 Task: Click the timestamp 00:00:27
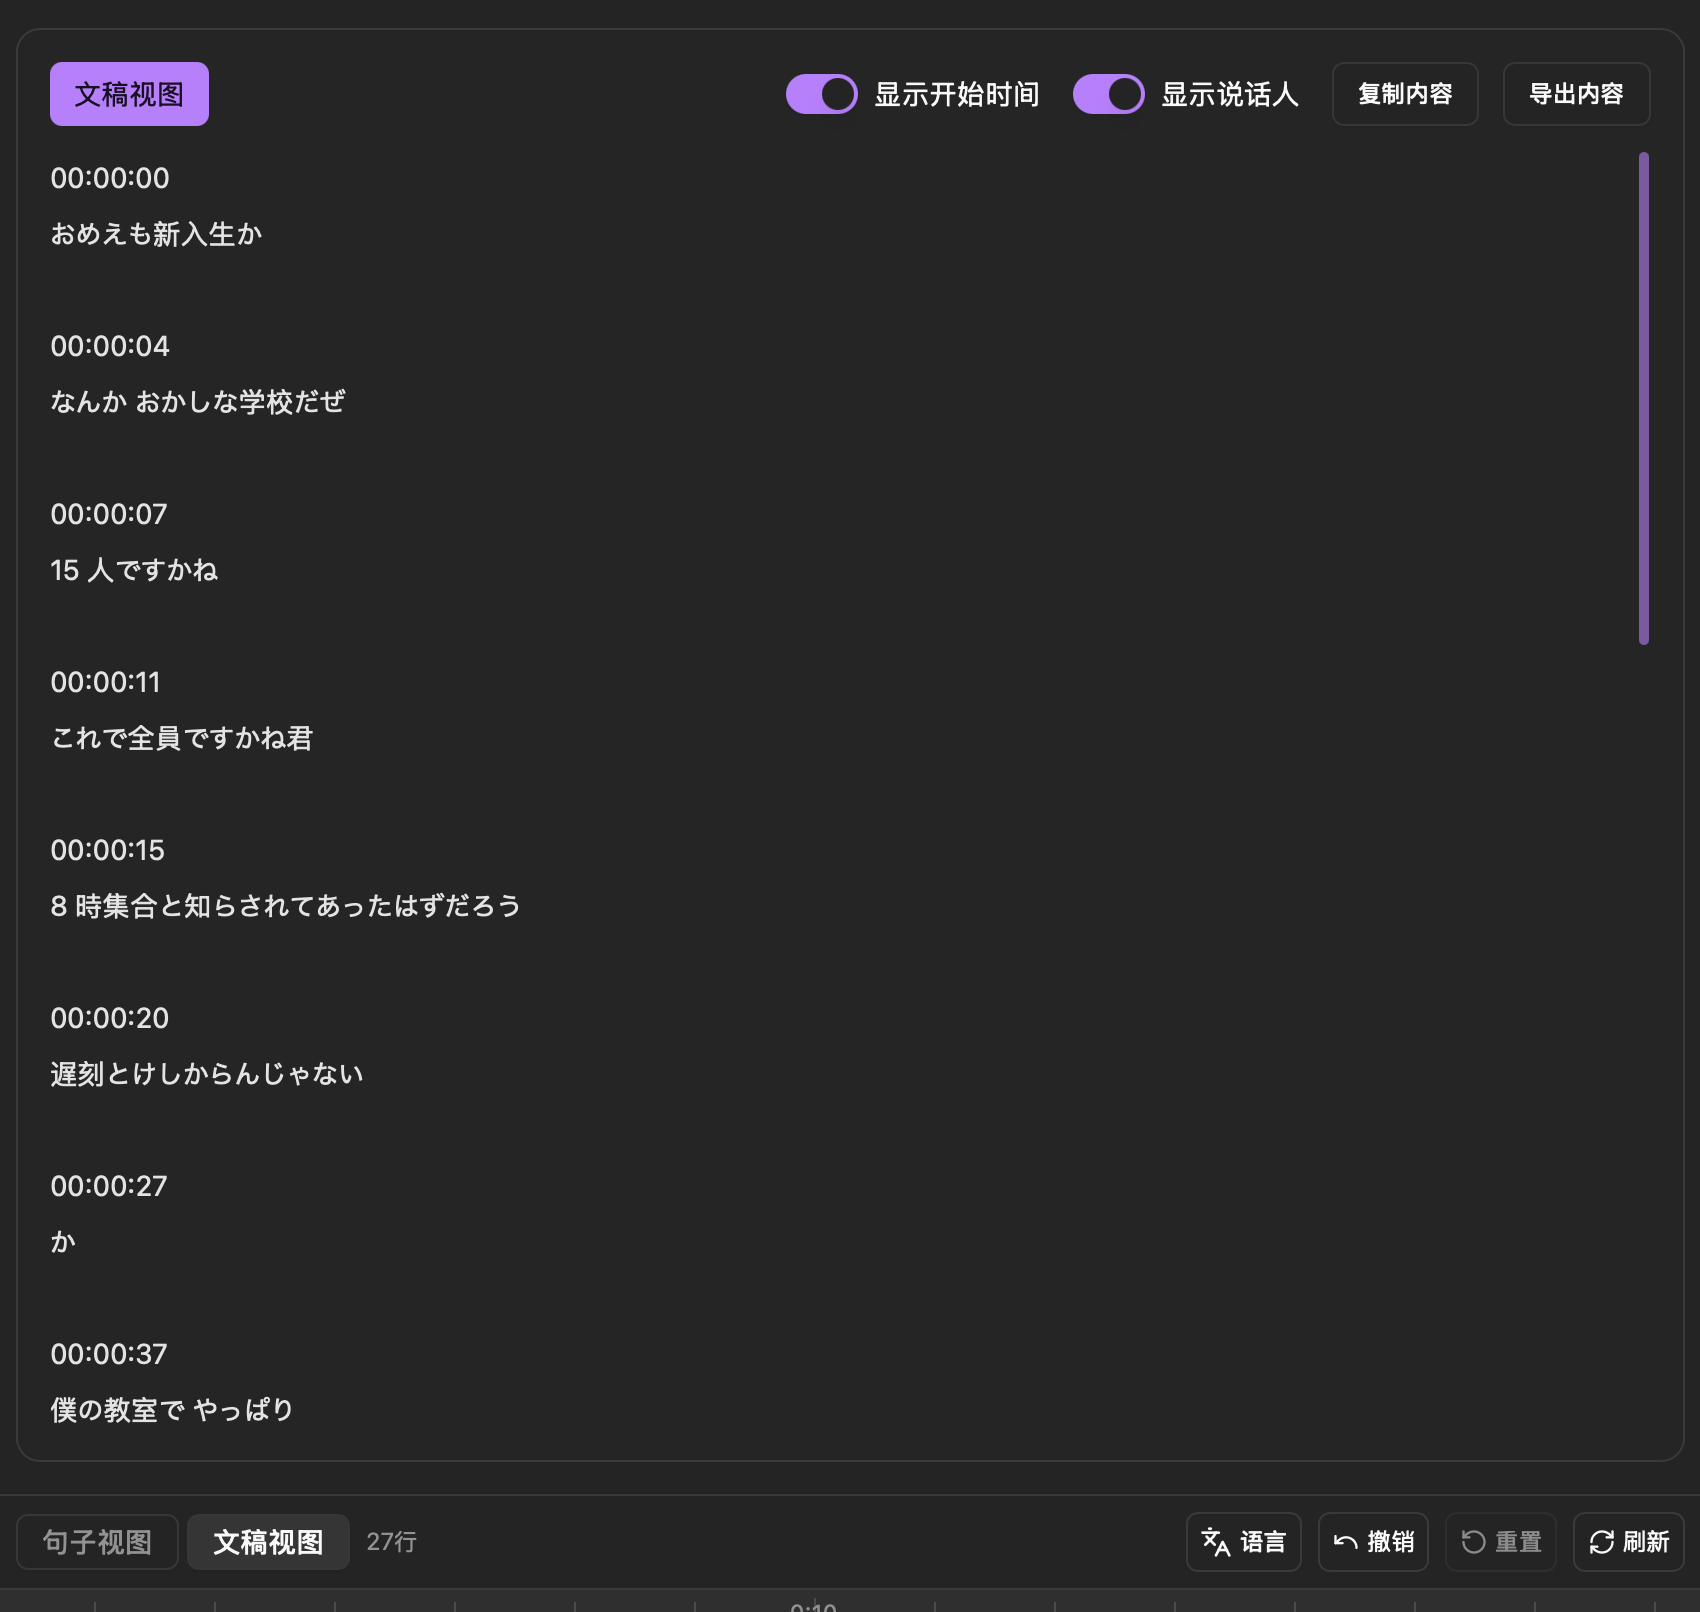point(109,1186)
